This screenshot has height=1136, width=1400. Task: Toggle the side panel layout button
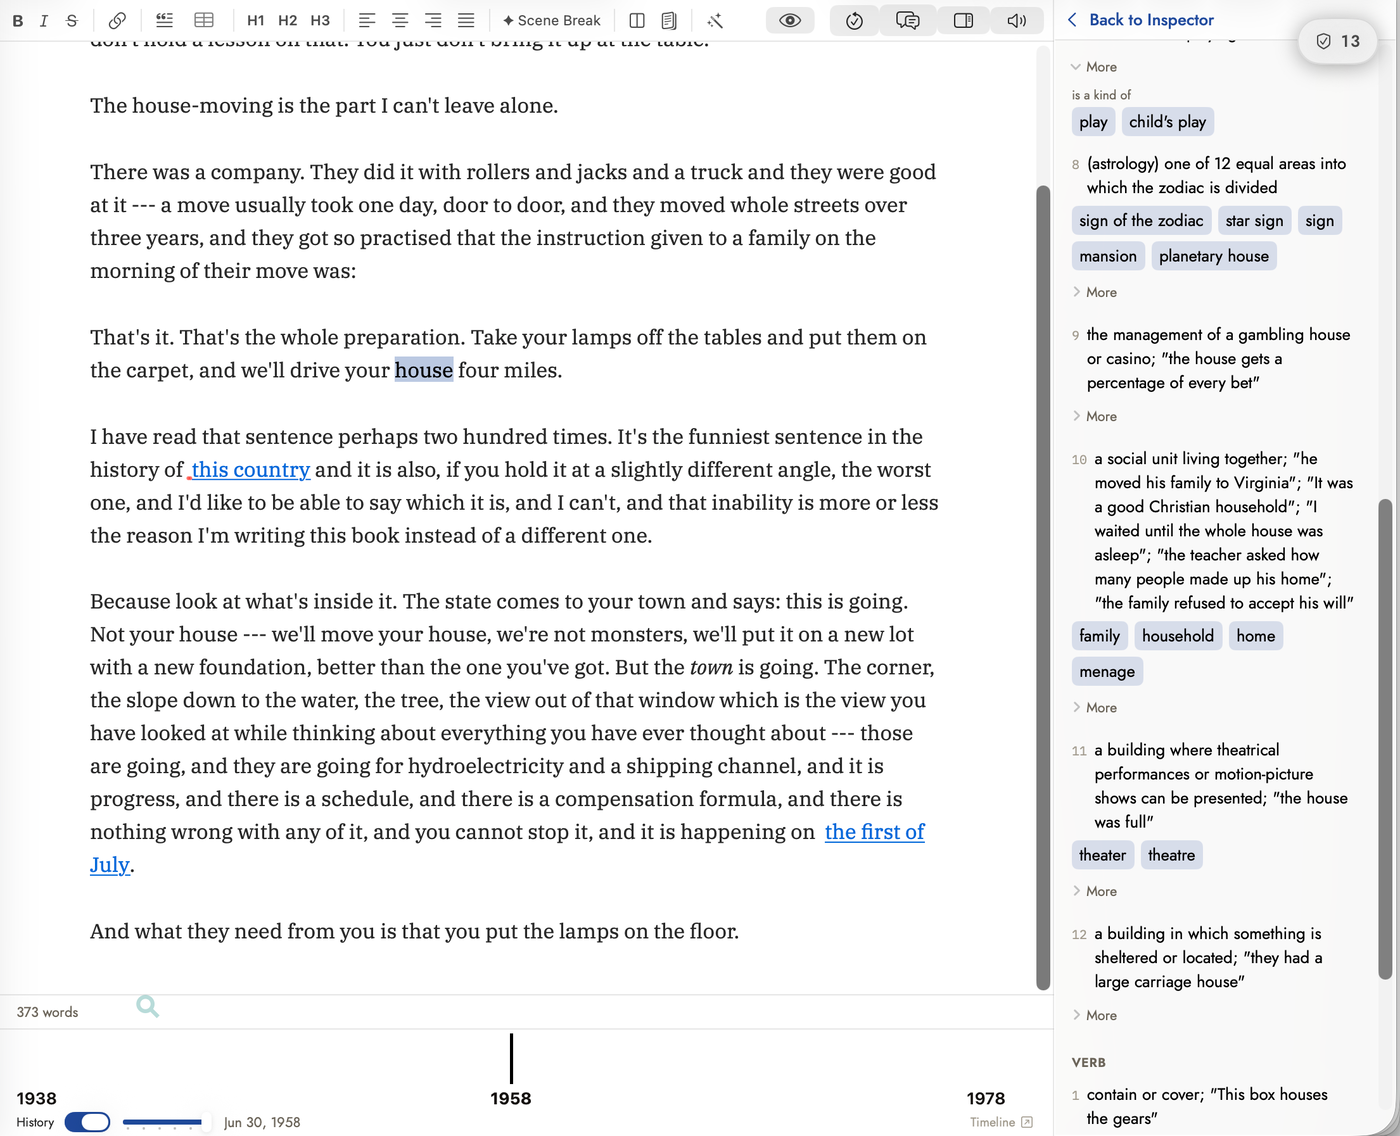click(x=963, y=20)
